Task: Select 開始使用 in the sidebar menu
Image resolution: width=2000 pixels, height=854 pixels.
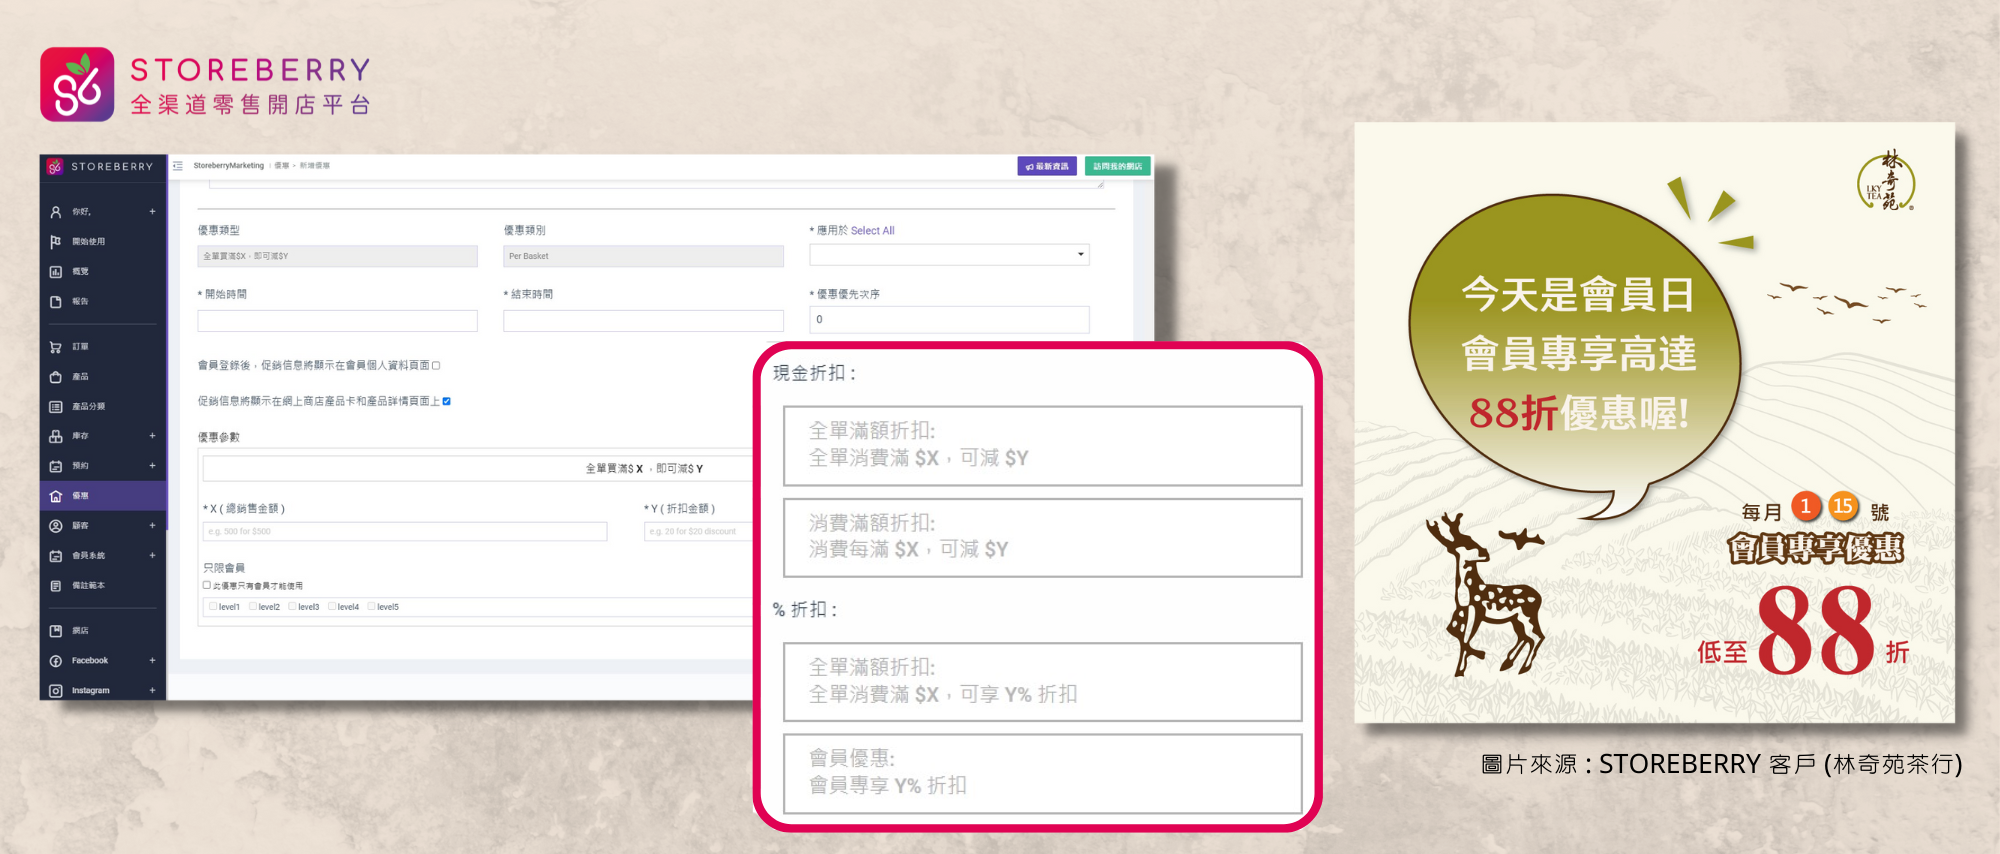Action: click(x=88, y=242)
